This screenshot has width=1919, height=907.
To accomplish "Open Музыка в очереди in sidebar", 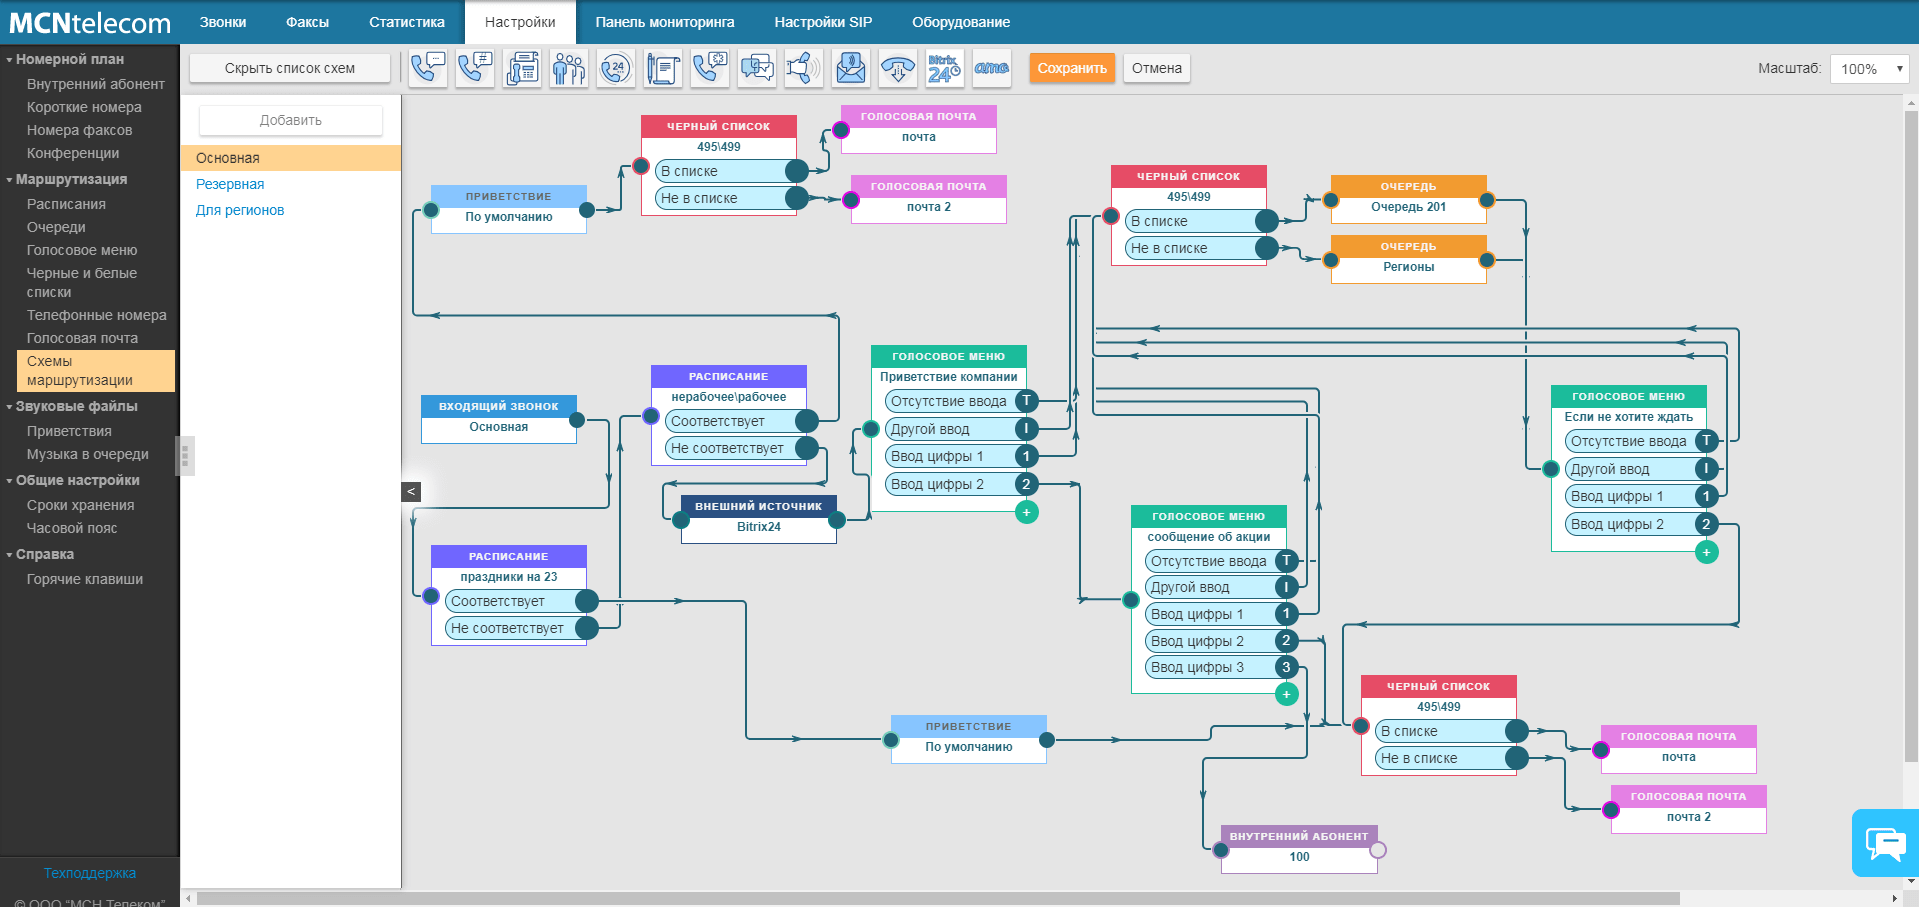I will (x=88, y=454).
